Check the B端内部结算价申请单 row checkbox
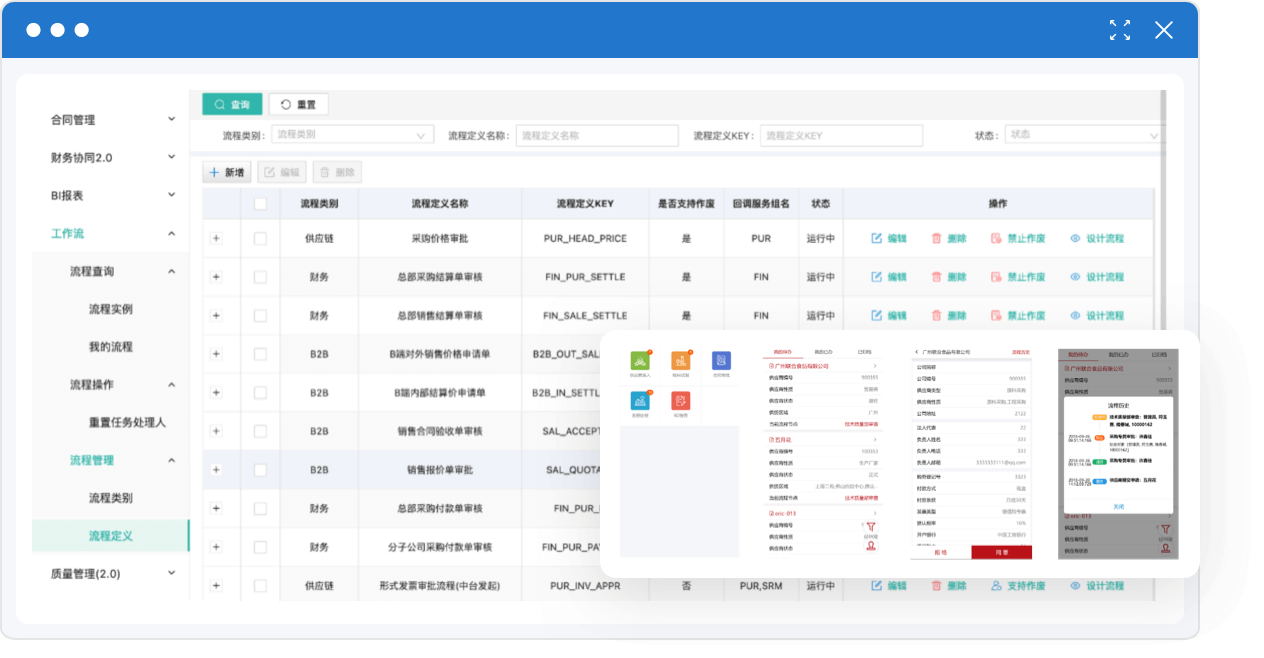Viewport: 1264px width, 658px height. point(261,392)
